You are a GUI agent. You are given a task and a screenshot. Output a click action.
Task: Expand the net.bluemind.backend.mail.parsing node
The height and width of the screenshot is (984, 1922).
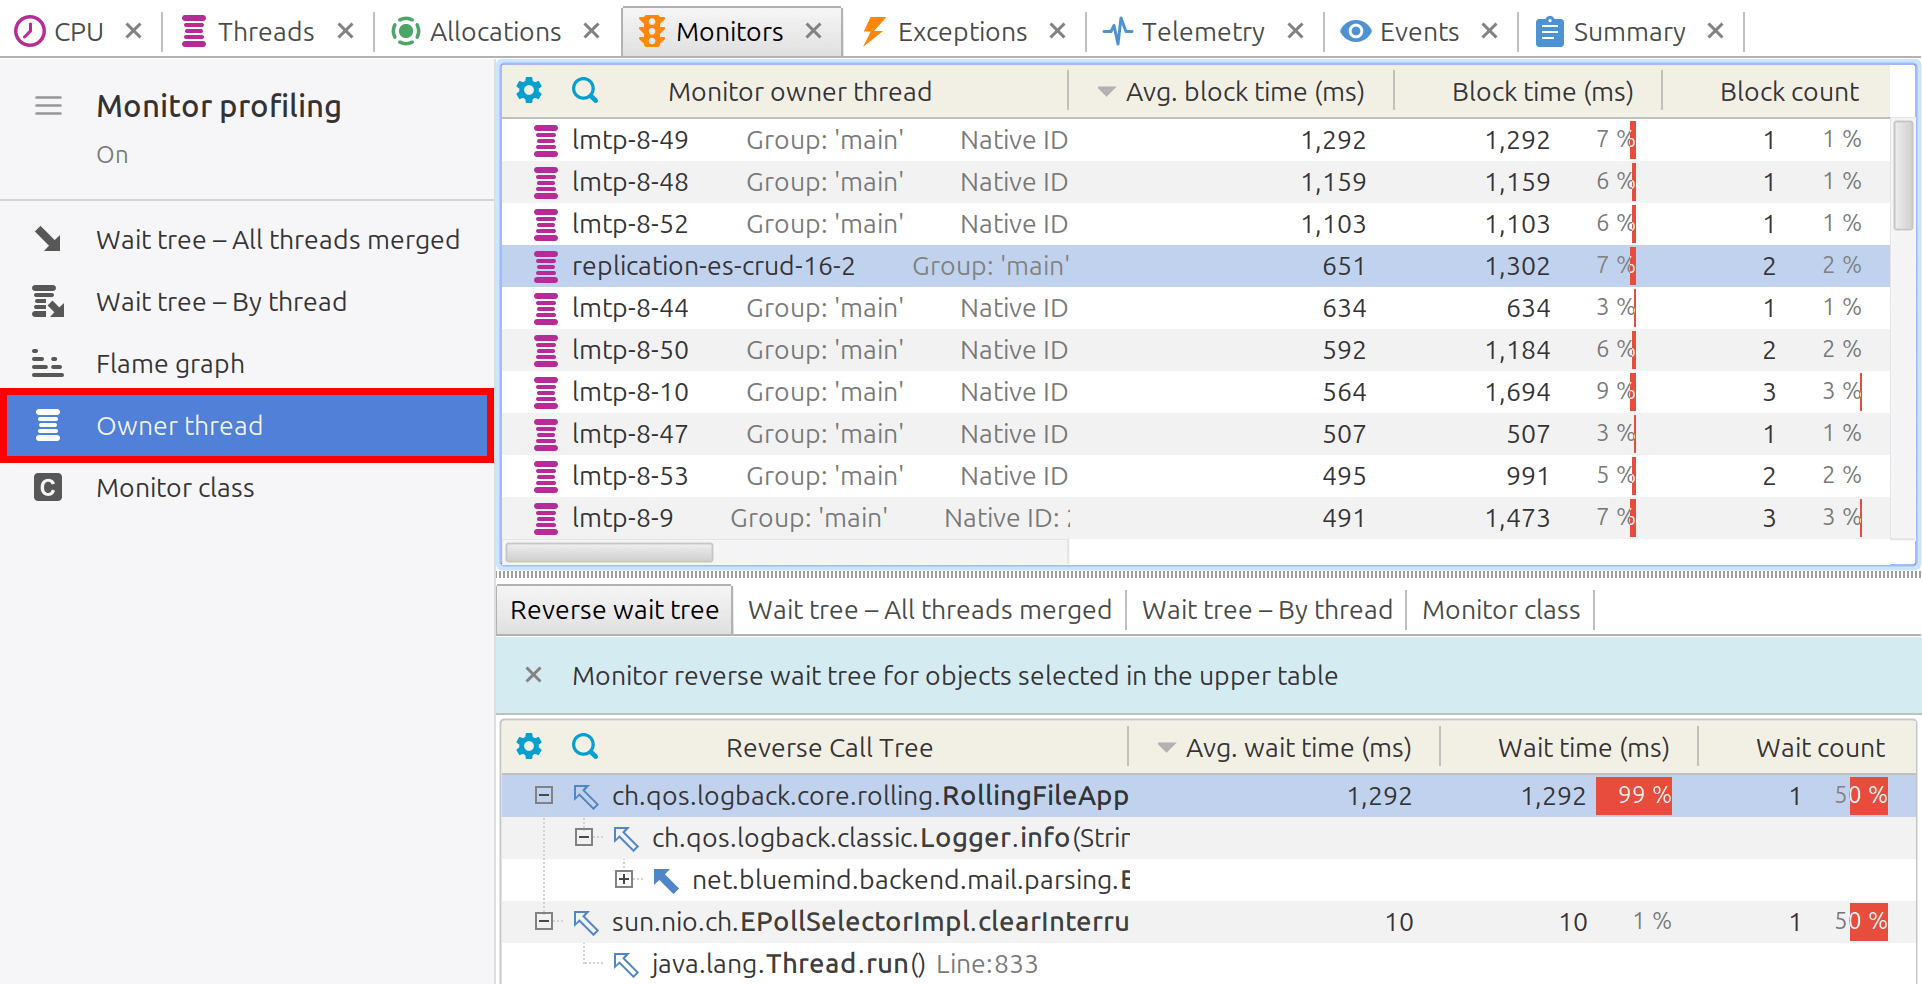624,879
